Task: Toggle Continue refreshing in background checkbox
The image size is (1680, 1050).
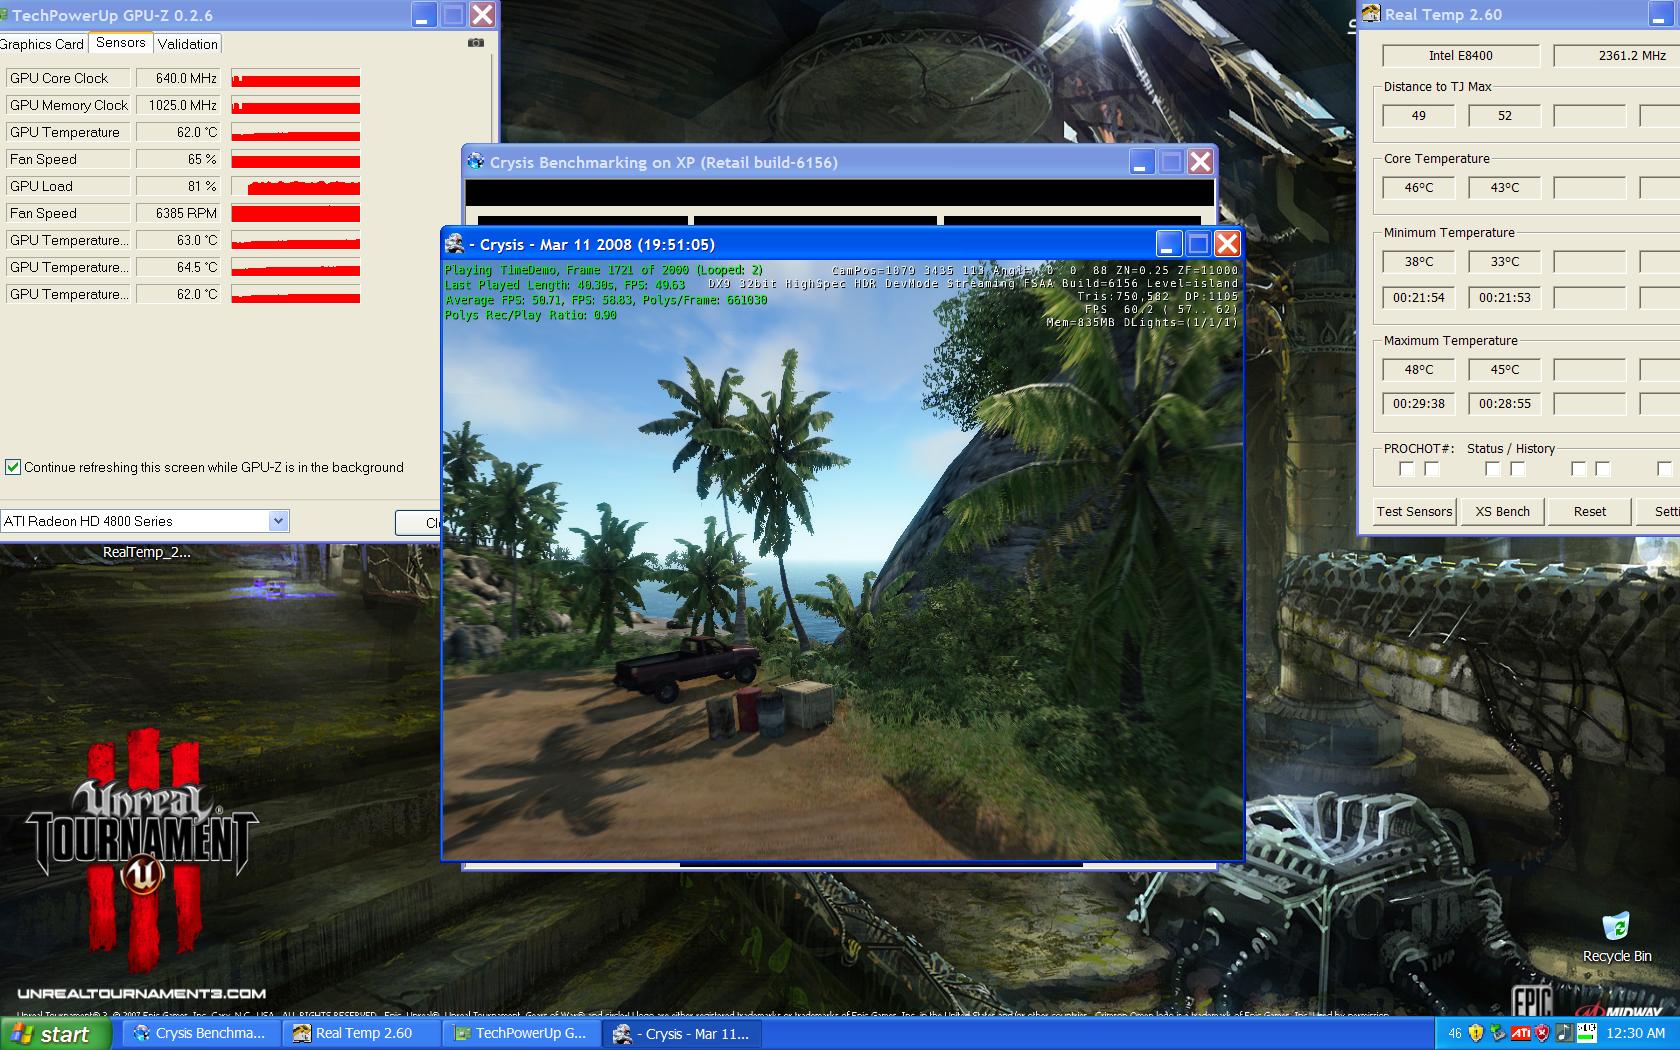Action: [13, 467]
